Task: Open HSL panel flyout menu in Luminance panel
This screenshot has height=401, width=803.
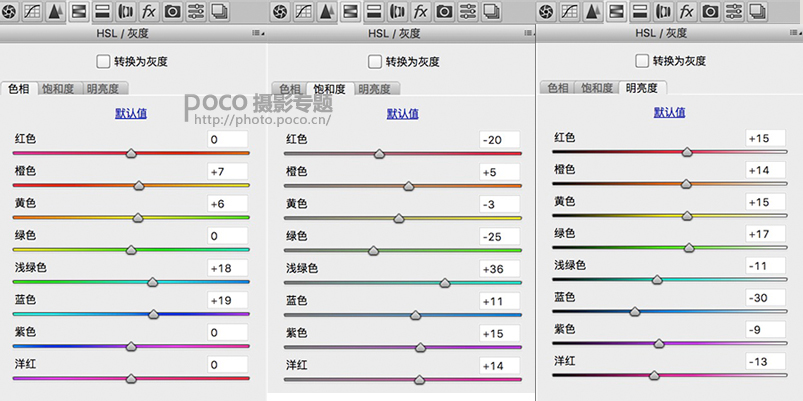Action: click(x=796, y=33)
